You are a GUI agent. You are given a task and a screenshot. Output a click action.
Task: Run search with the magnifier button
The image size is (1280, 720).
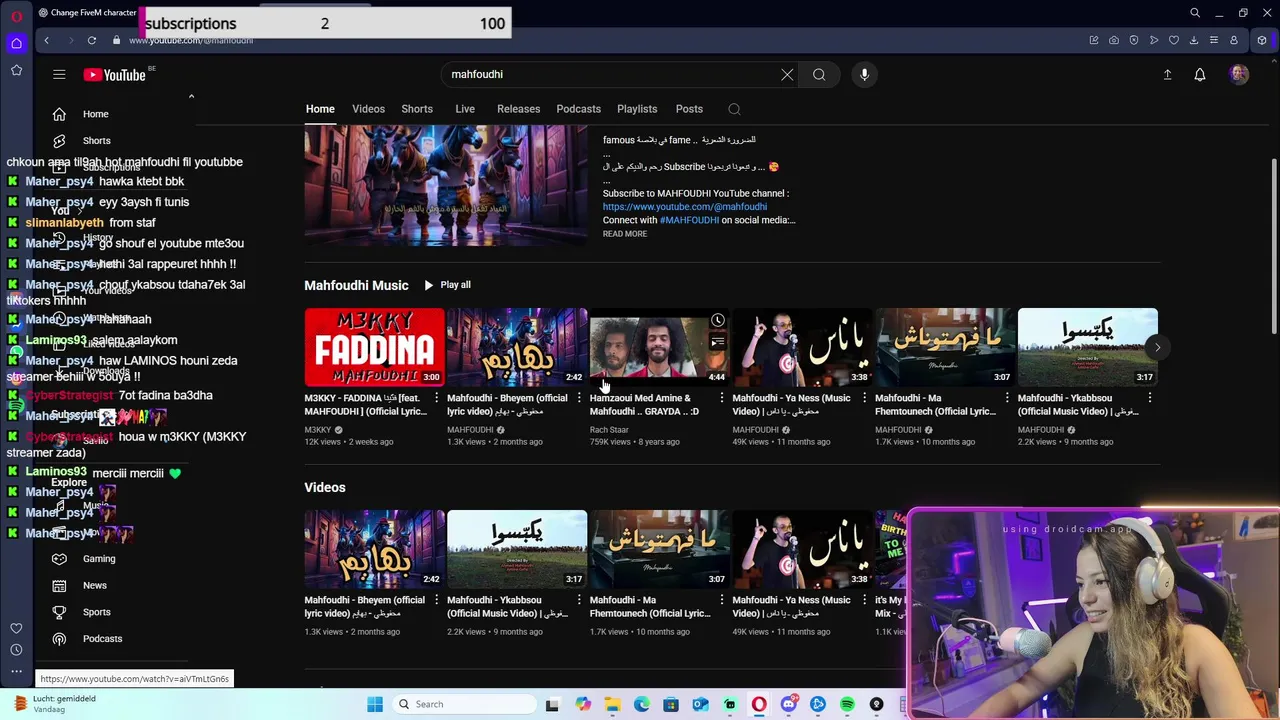[819, 74]
